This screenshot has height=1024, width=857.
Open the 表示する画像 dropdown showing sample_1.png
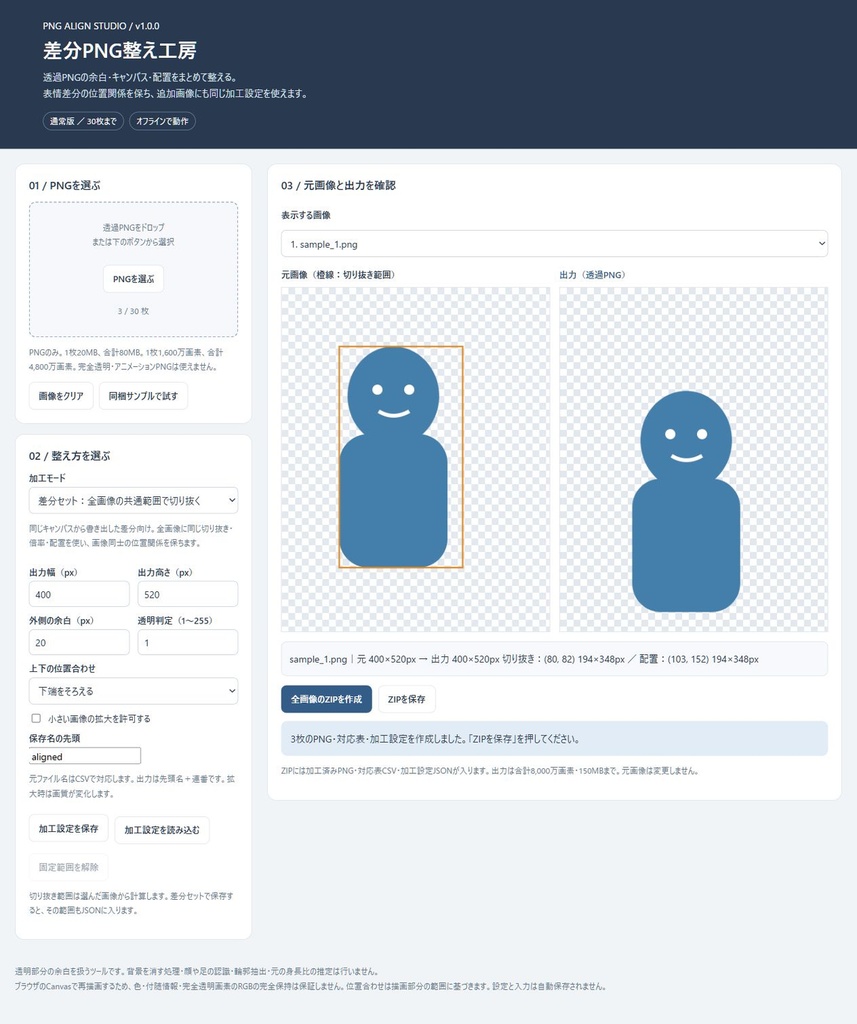click(x=555, y=244)
